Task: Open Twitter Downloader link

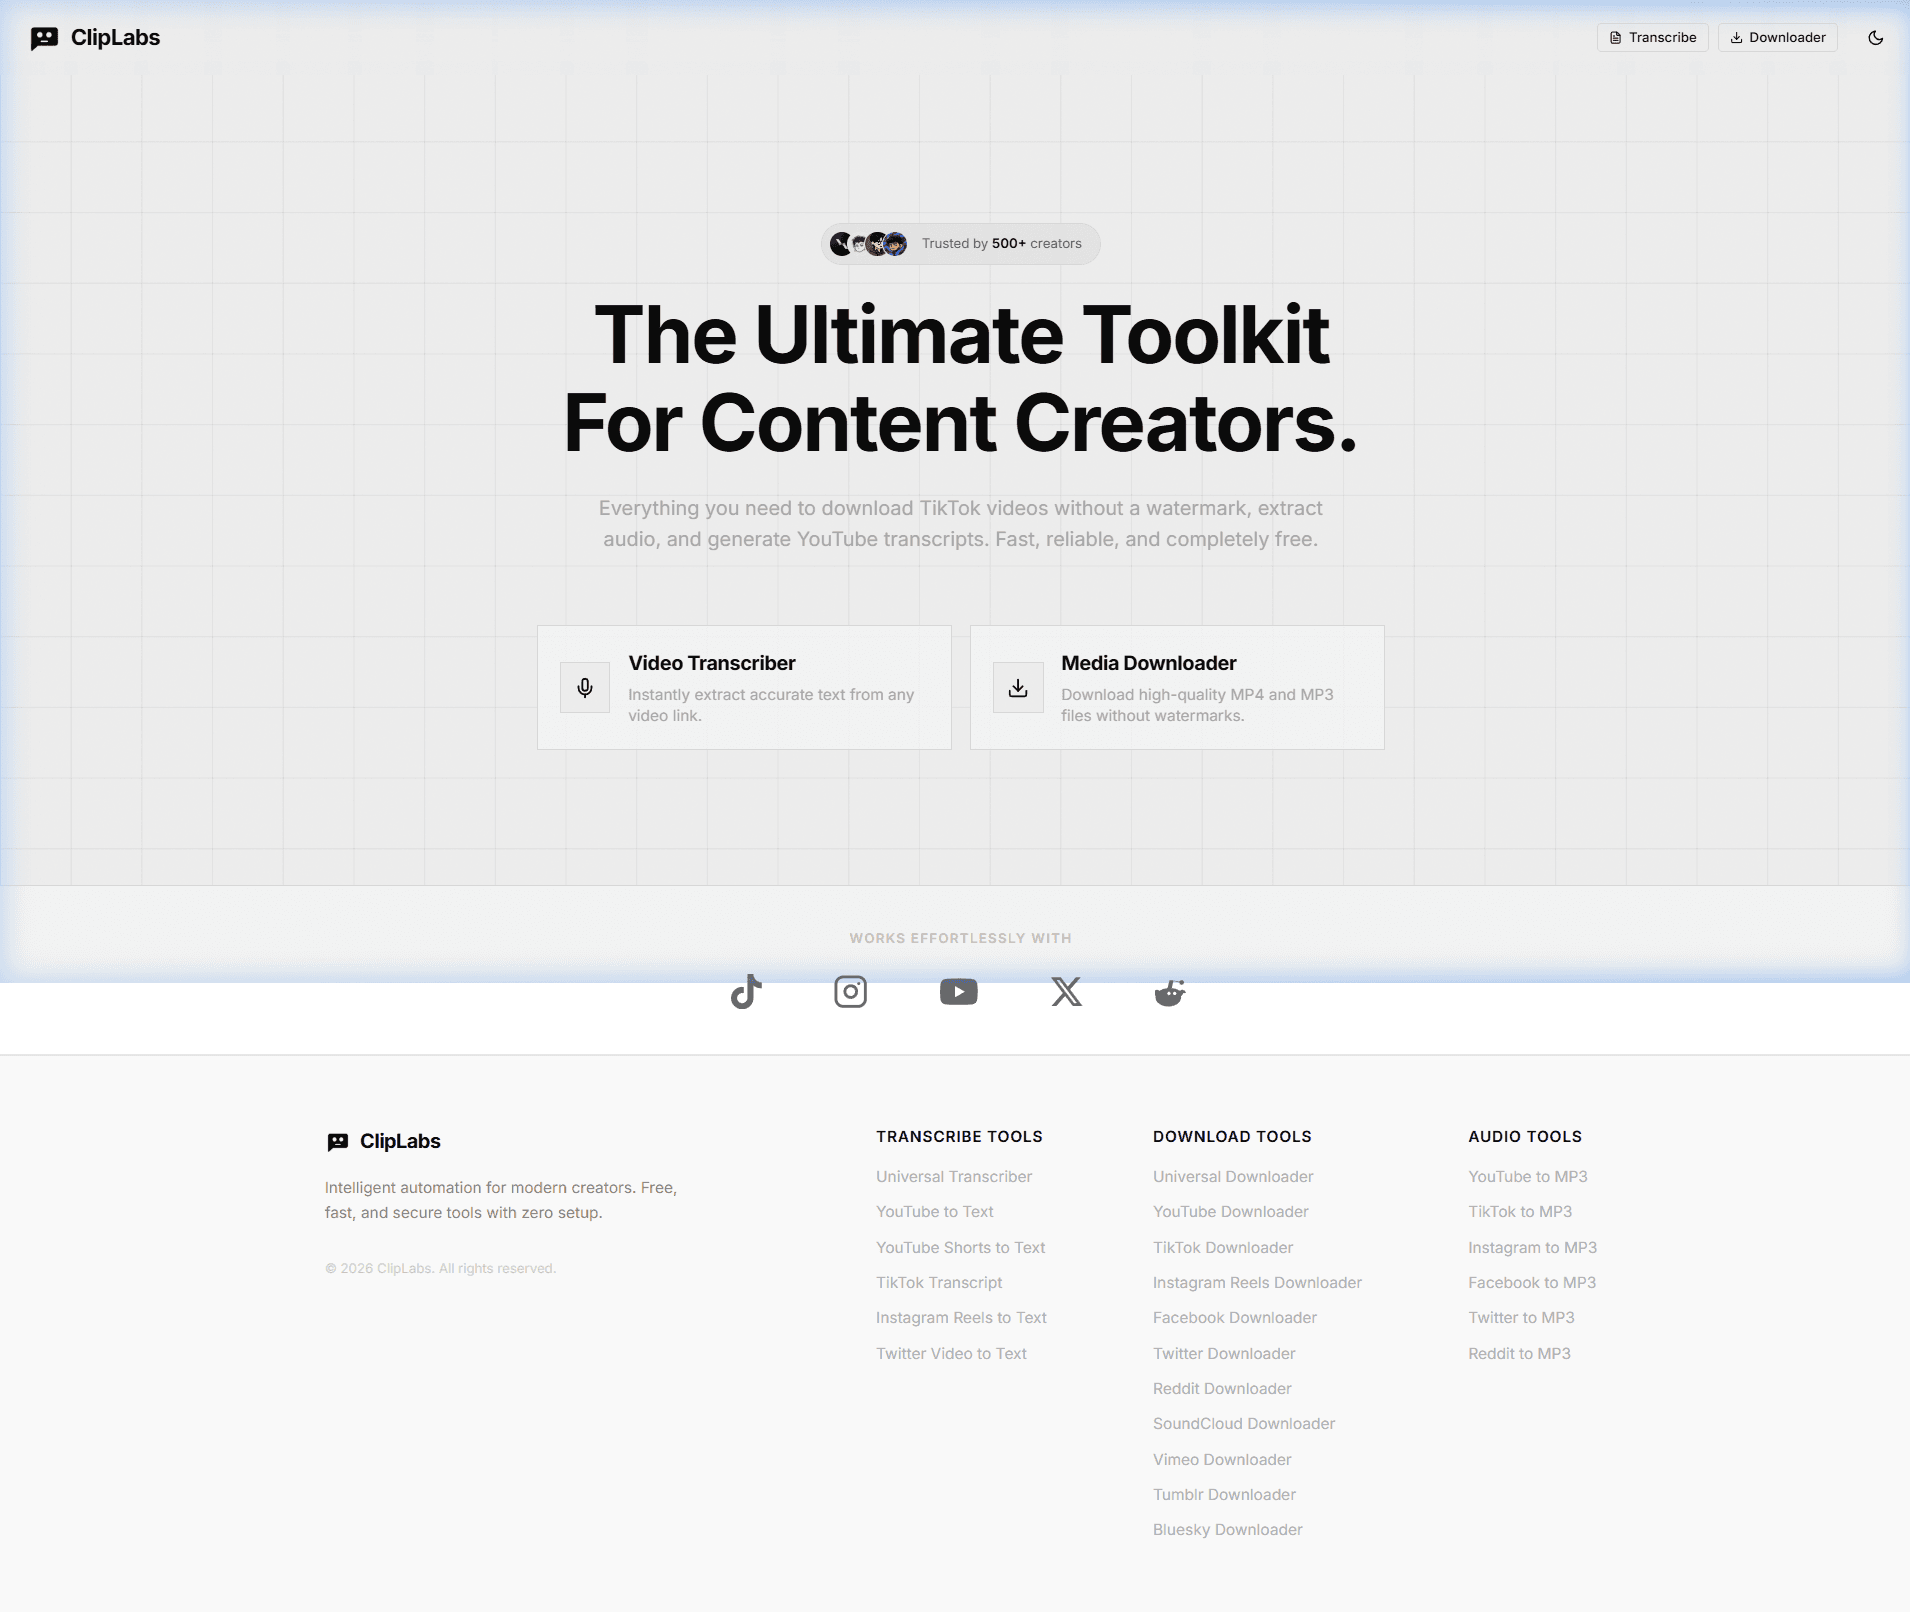Action: 1224,1354
